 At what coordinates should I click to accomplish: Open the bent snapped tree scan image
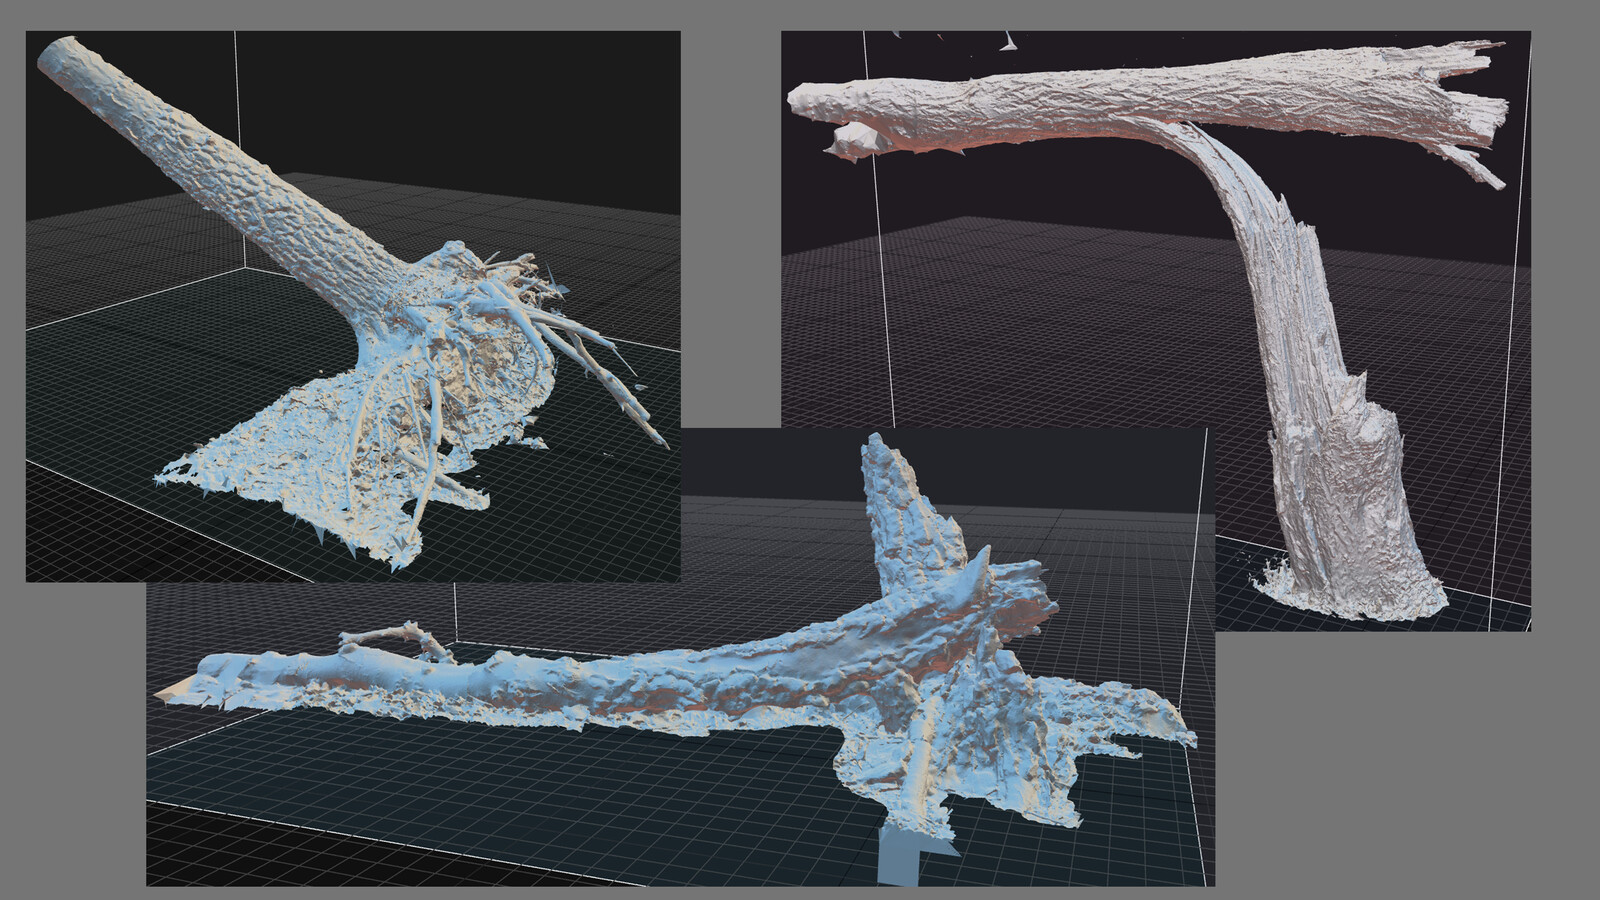pyautogui.click(x=1156, y=331)
